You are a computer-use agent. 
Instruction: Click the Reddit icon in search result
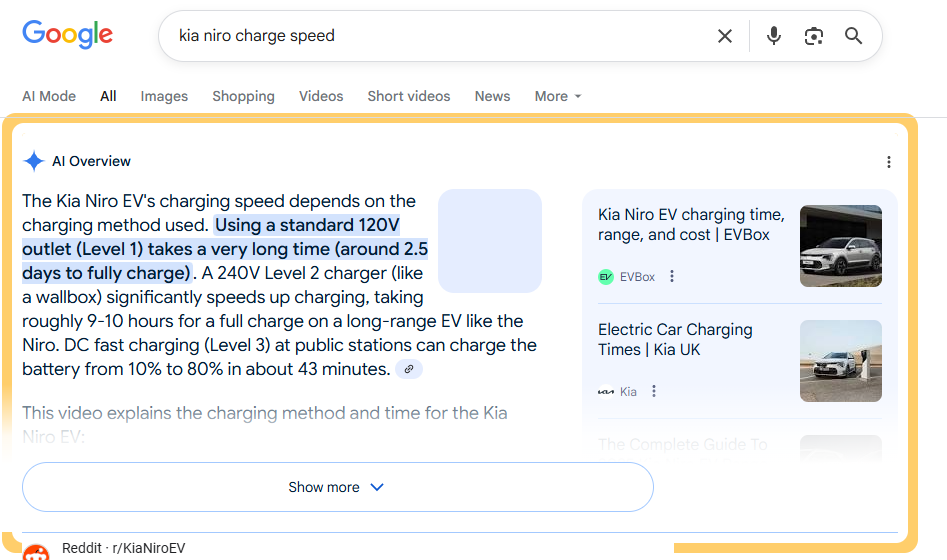36,552
